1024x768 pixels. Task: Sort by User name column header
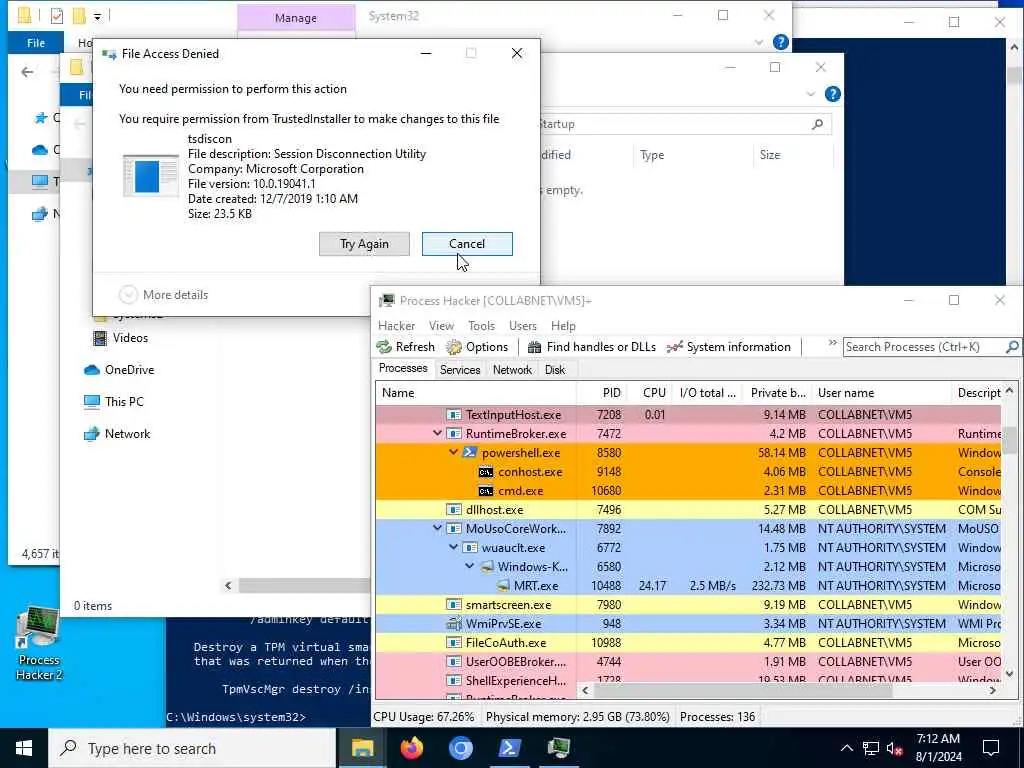coord(881,392)
